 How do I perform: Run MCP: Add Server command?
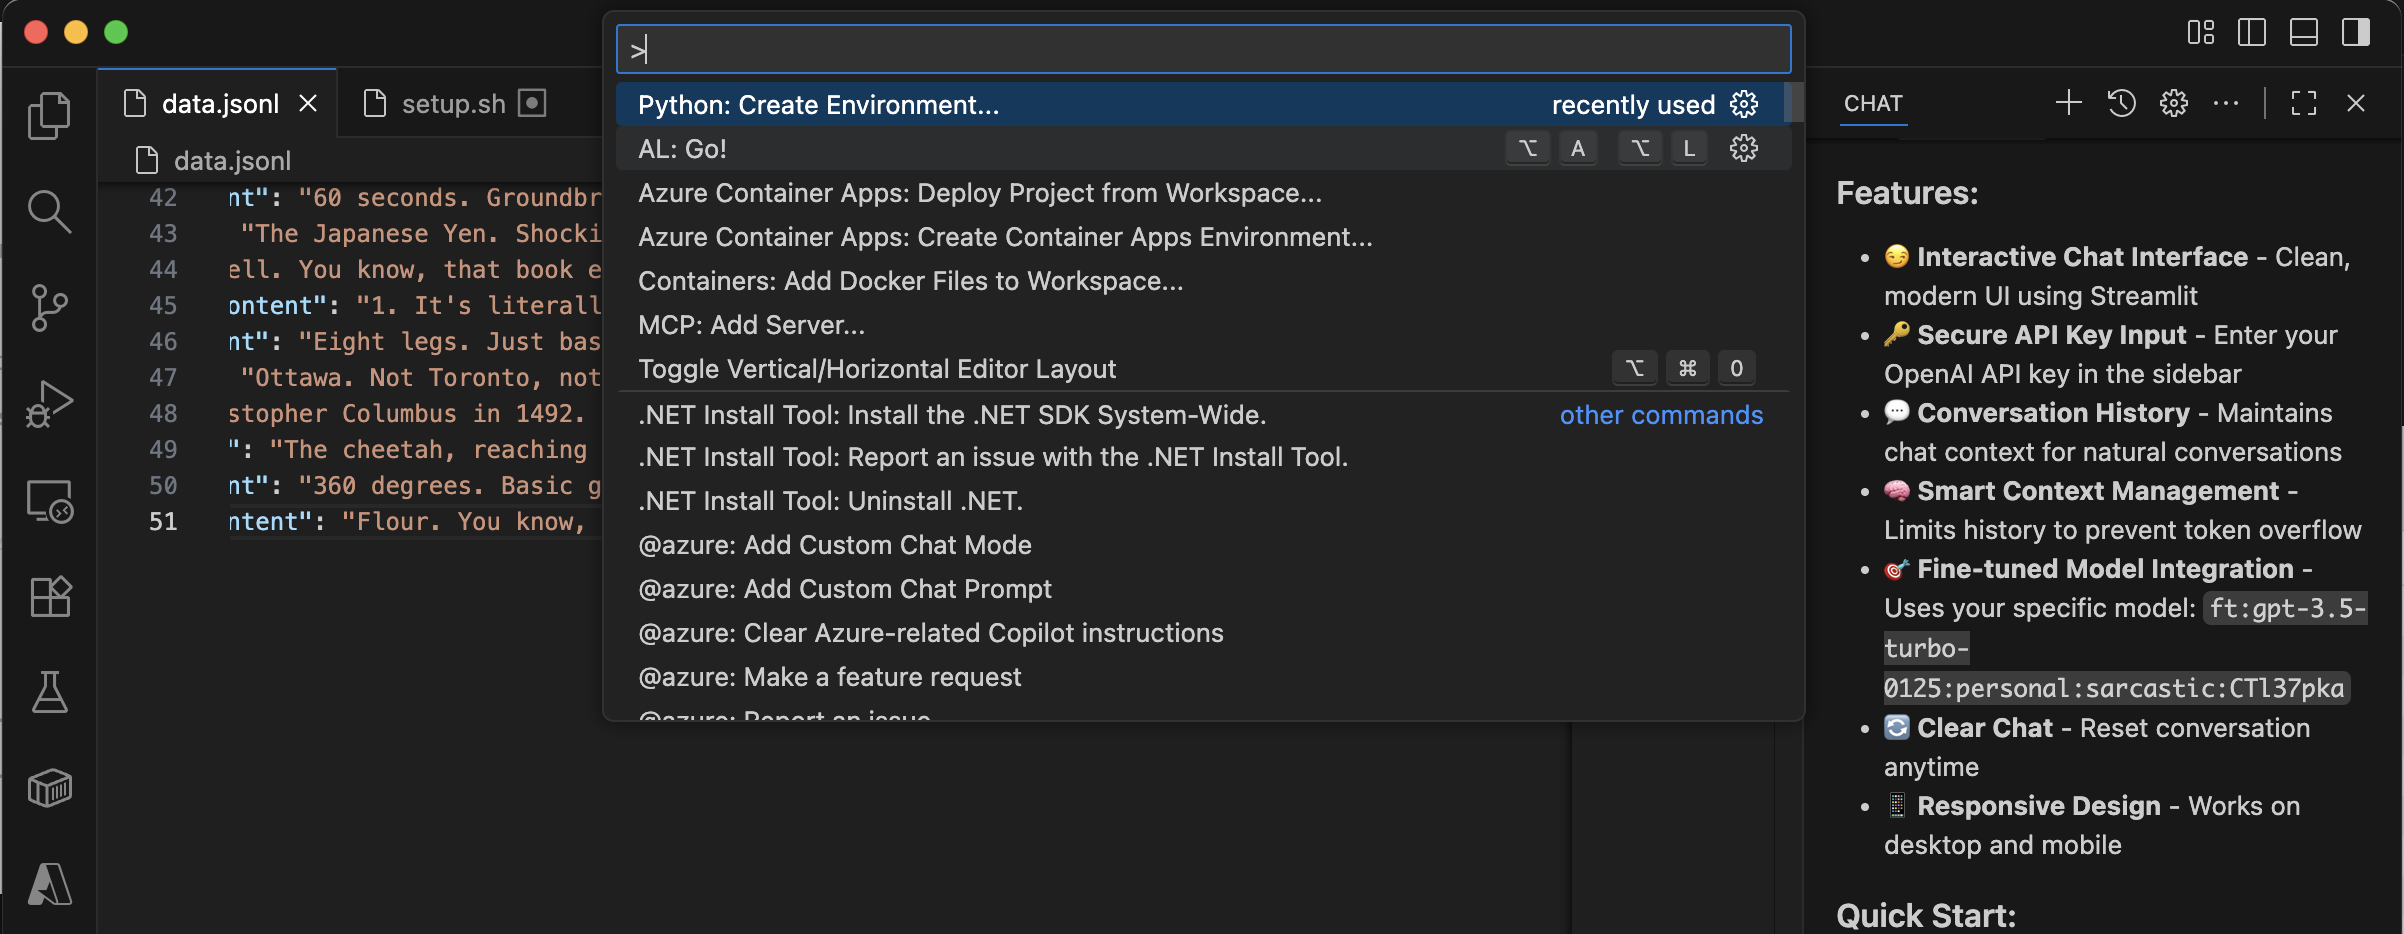click(751, 325)
